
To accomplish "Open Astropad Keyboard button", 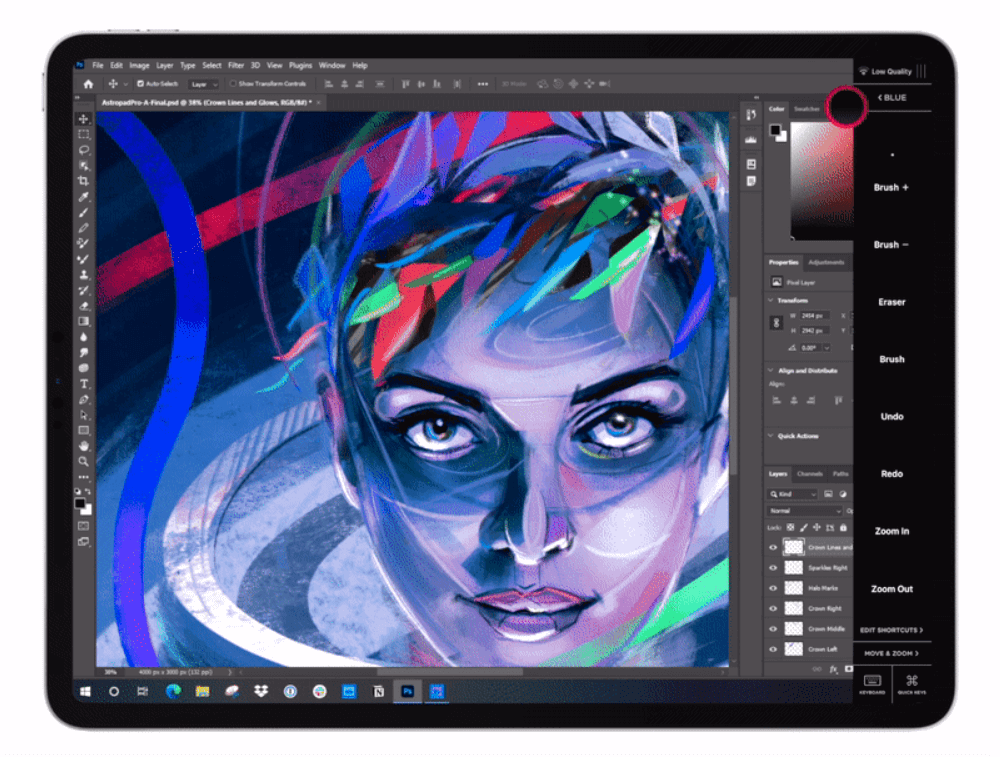I will 872,684.
